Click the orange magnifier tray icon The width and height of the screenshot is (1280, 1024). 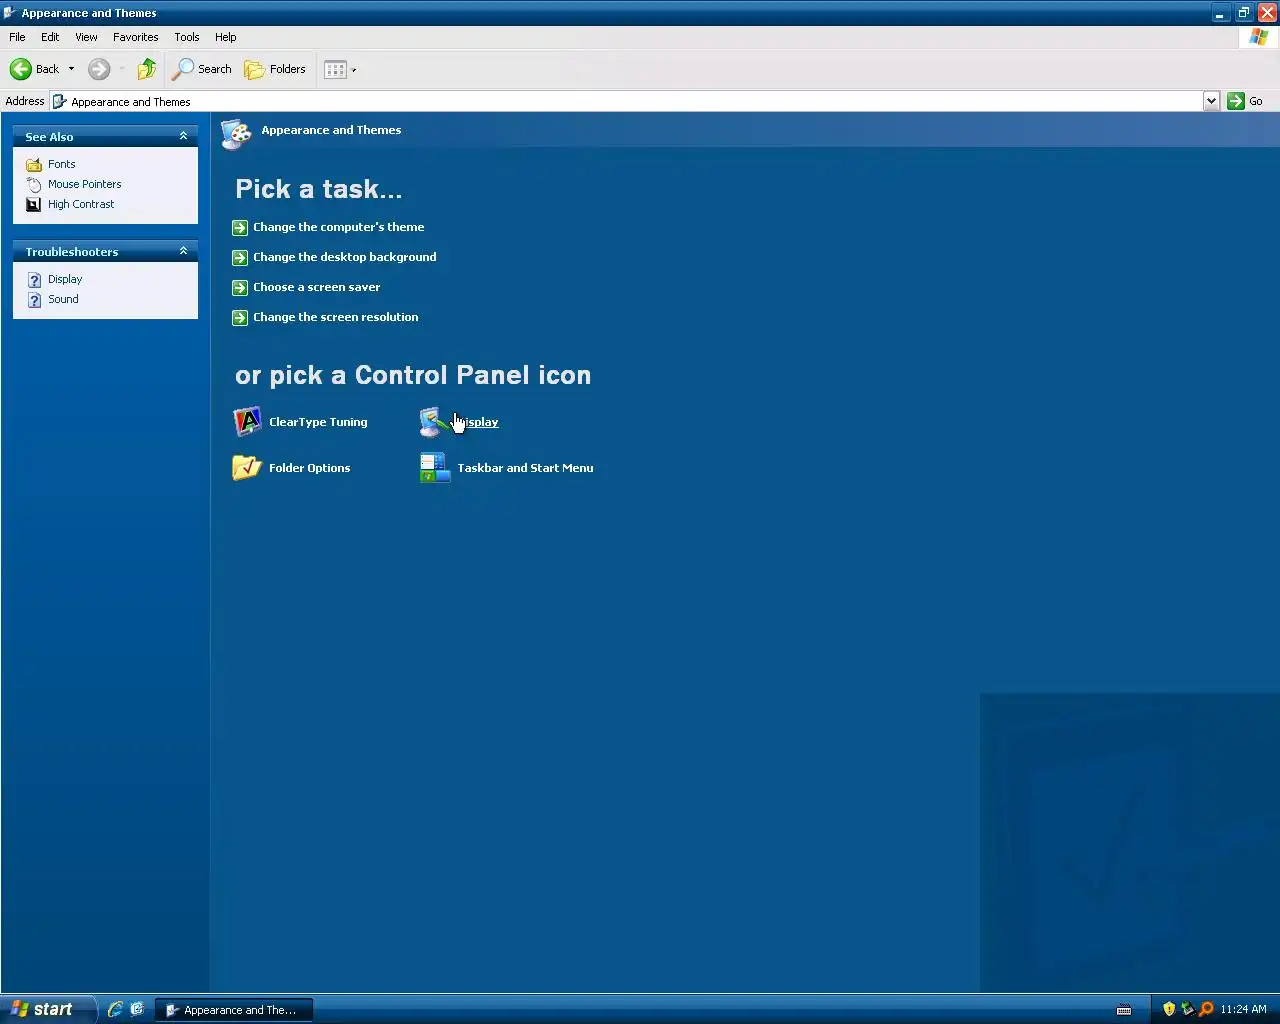(1206, 1009)
